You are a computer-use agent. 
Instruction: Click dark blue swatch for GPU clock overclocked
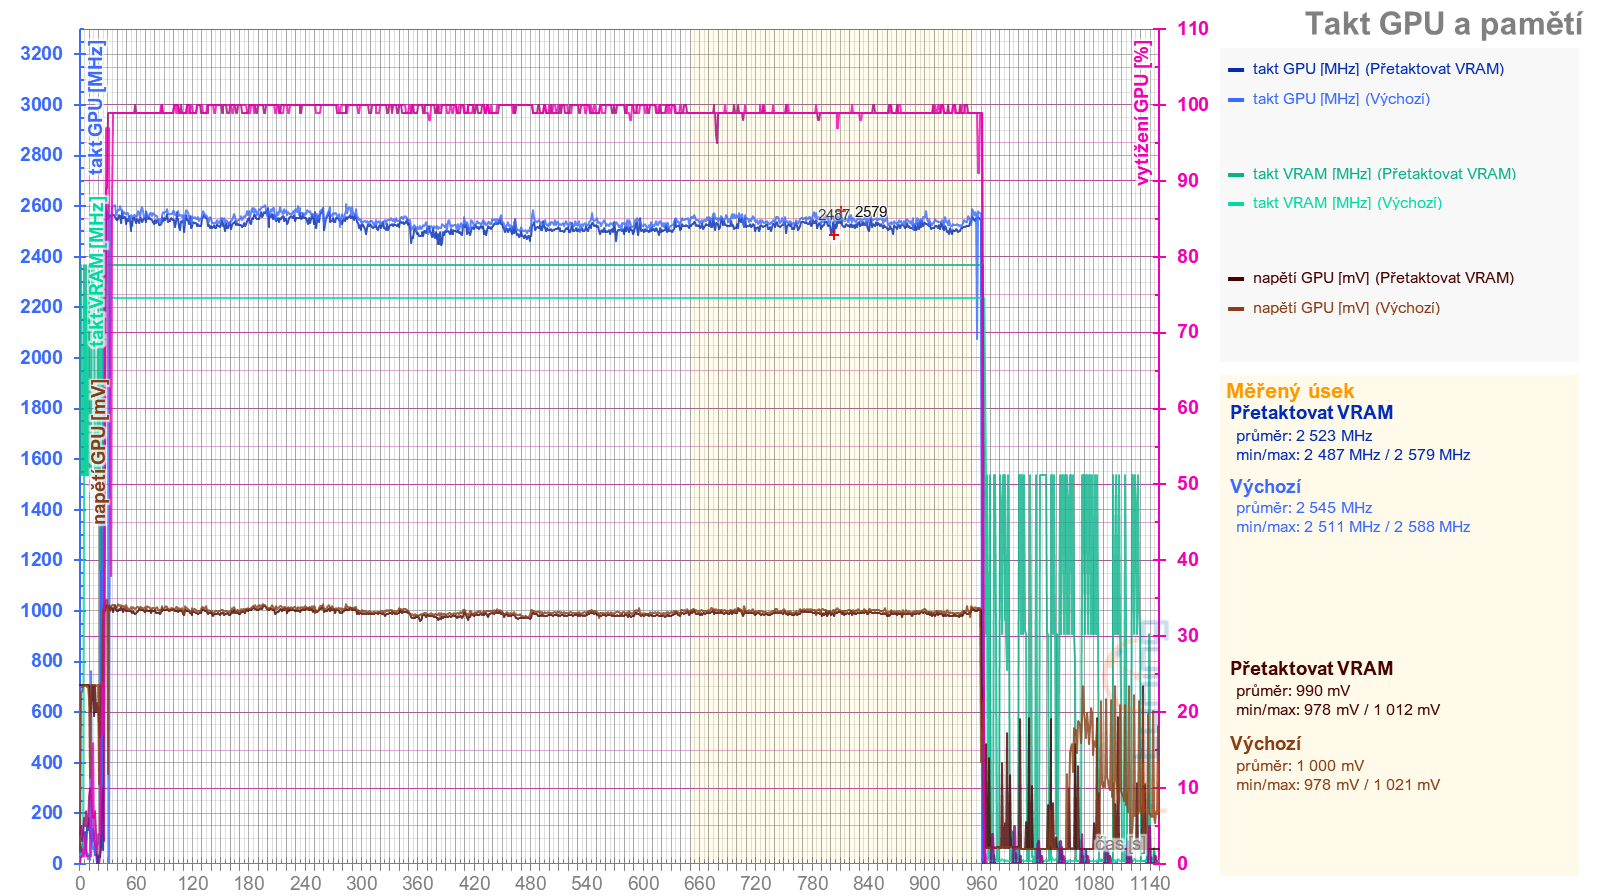pyautogui.click(x=1236, y=70)
